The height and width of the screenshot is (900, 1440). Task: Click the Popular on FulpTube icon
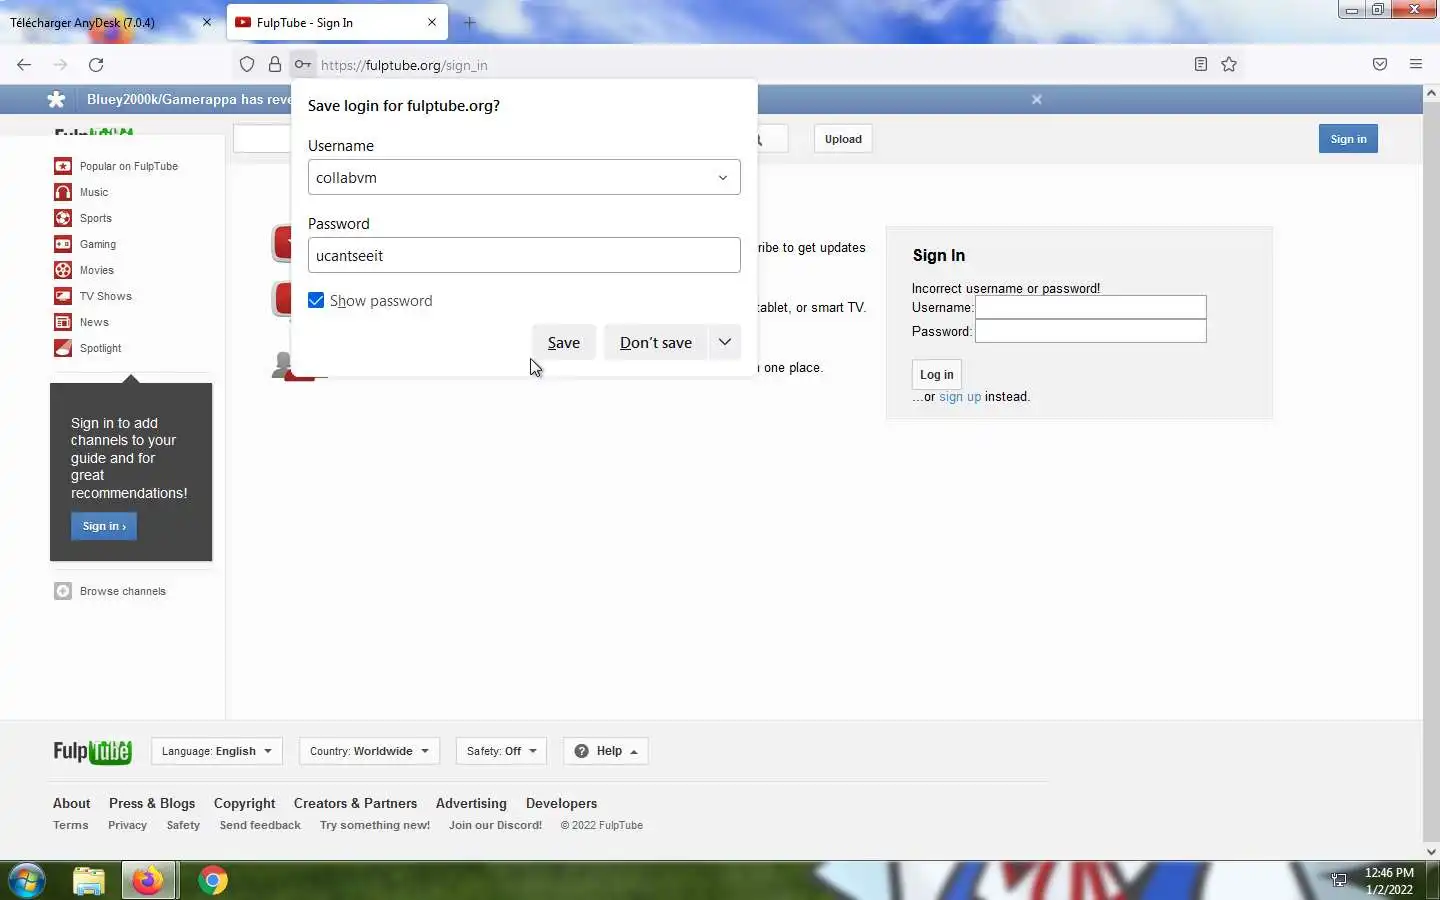tap(63, 166)
